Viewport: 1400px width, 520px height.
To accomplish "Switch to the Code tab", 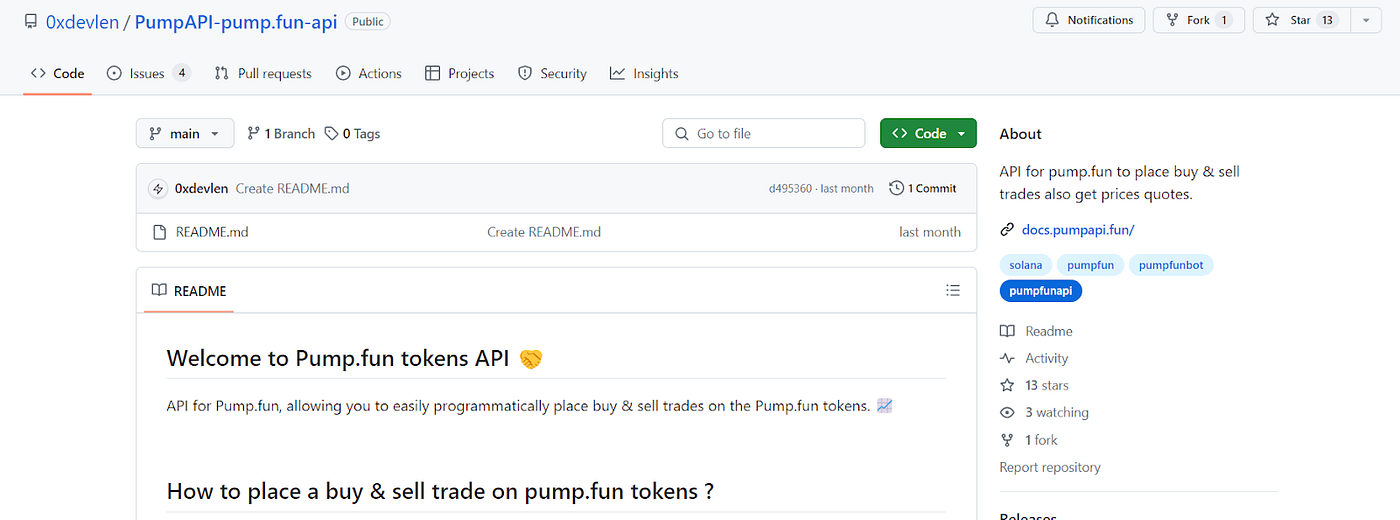I will 57,73.
